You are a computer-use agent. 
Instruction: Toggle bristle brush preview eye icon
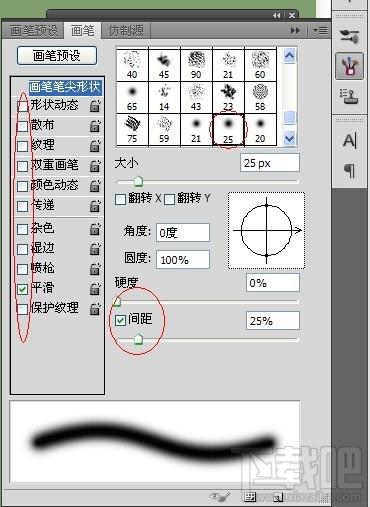(220, 497)
